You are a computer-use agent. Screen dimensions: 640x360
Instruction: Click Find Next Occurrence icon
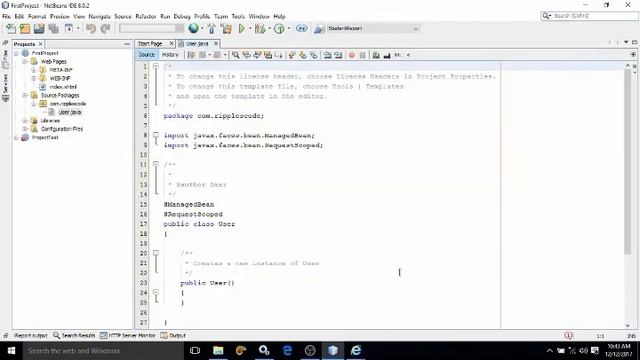click(257, 55)
